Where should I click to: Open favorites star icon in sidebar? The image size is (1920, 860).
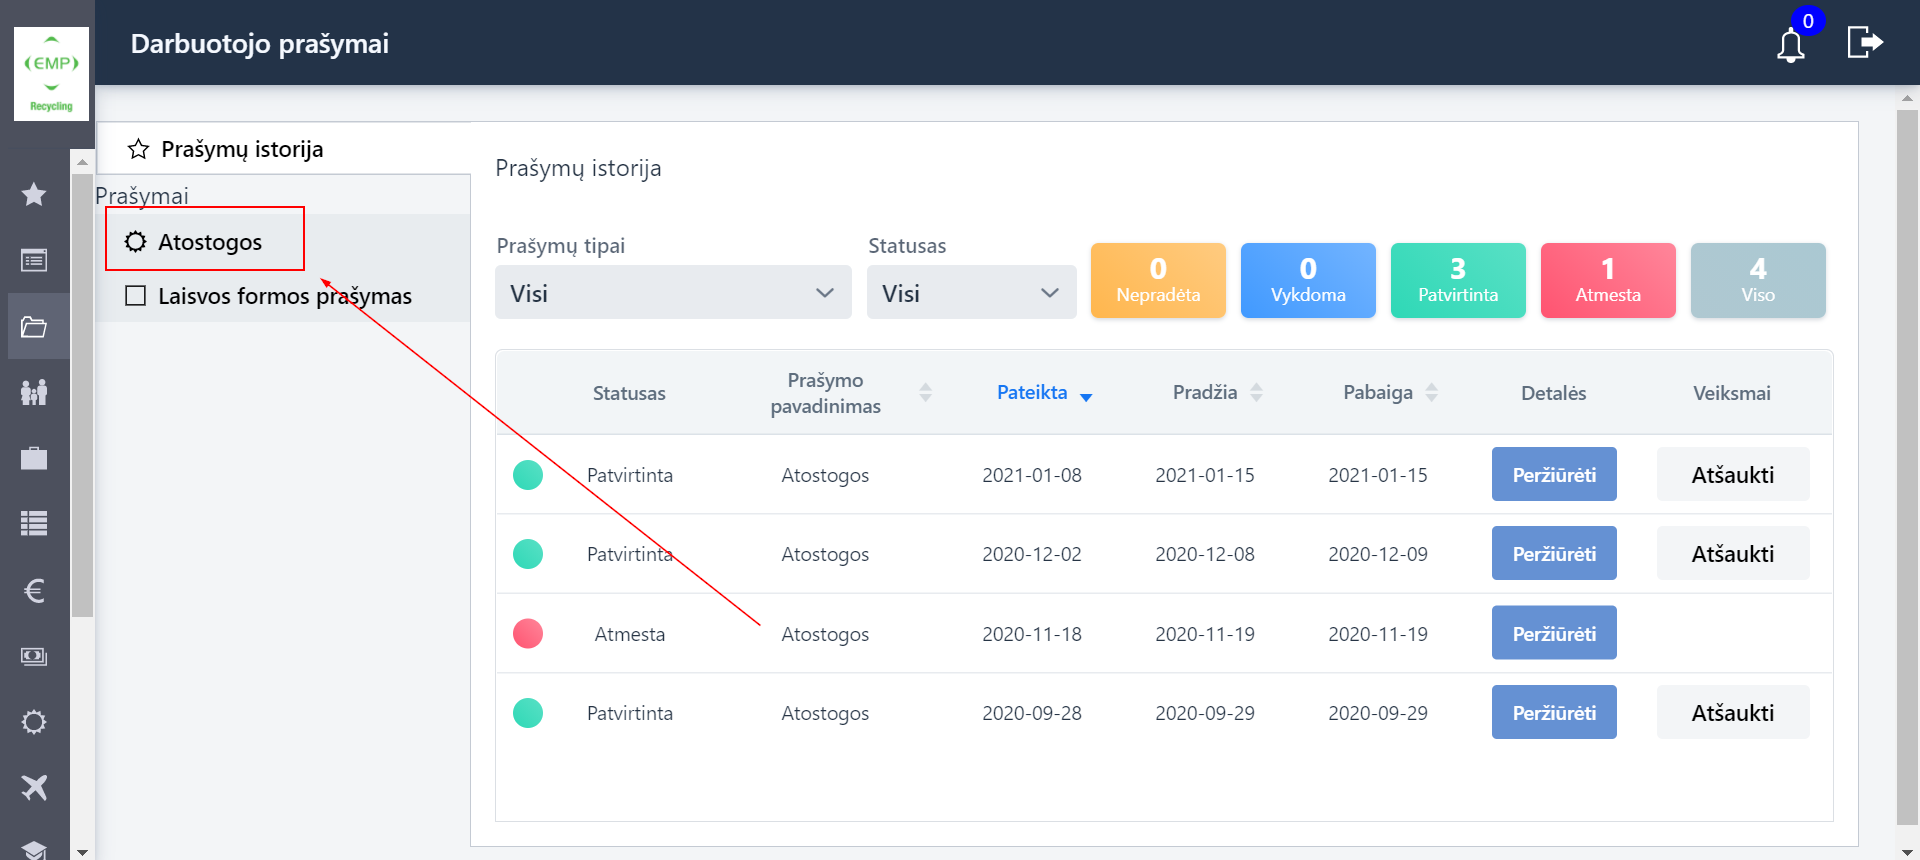(34, 194)
